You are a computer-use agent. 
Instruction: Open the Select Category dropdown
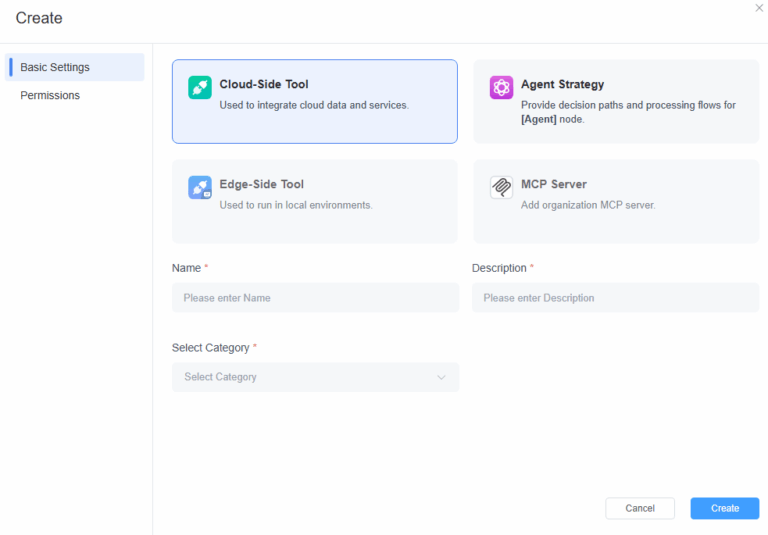point(315,377)
